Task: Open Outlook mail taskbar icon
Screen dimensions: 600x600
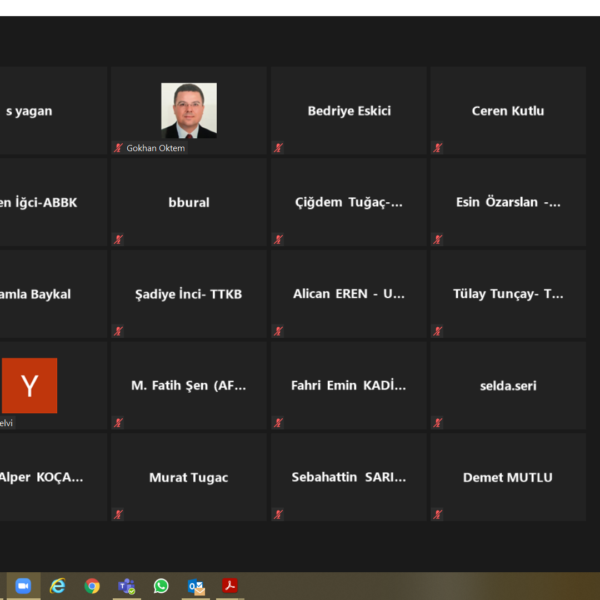Action: point(196,586)
